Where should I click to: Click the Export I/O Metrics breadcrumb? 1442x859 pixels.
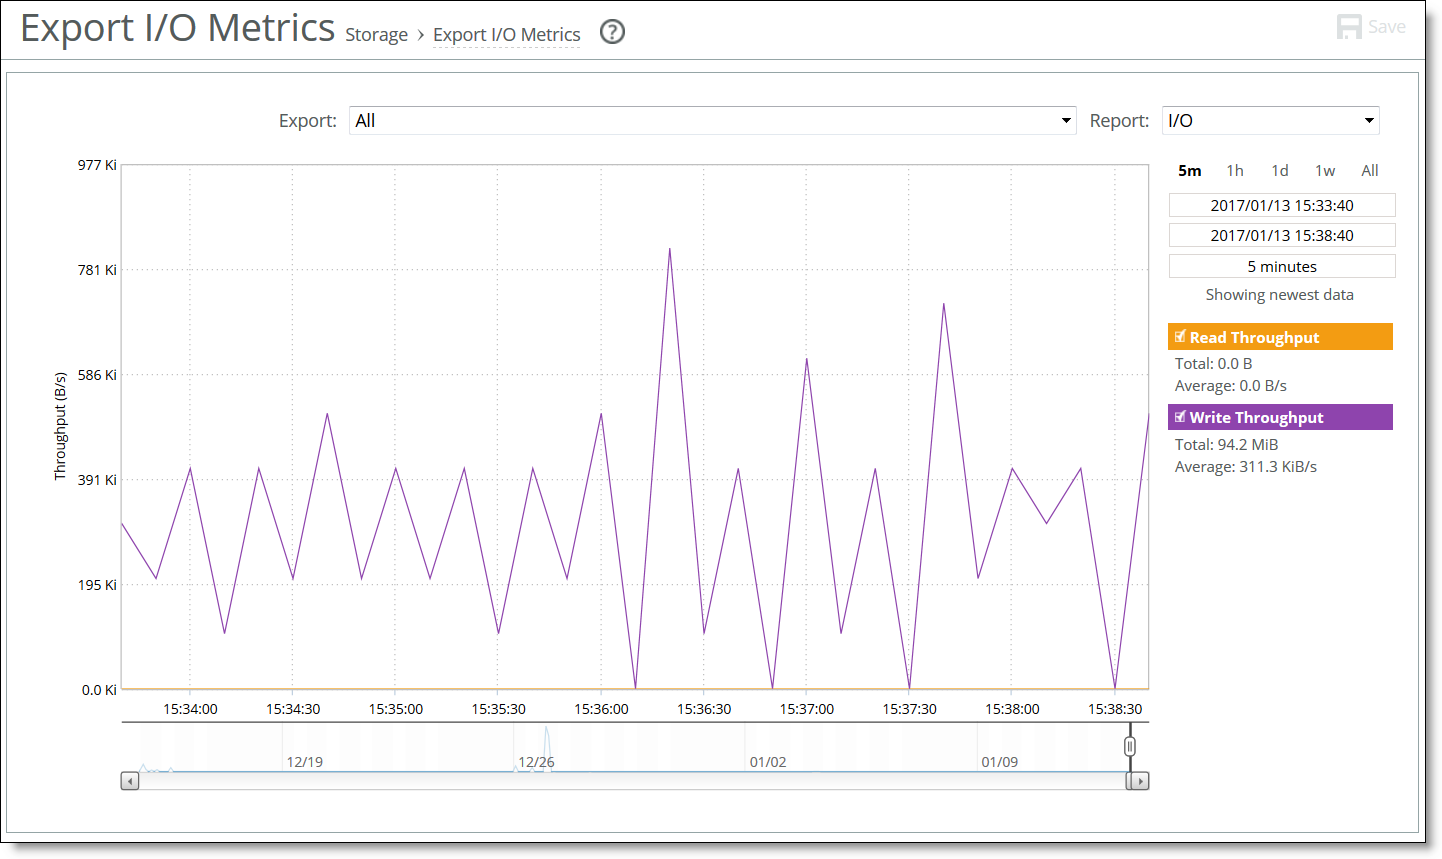pos(506,34)
